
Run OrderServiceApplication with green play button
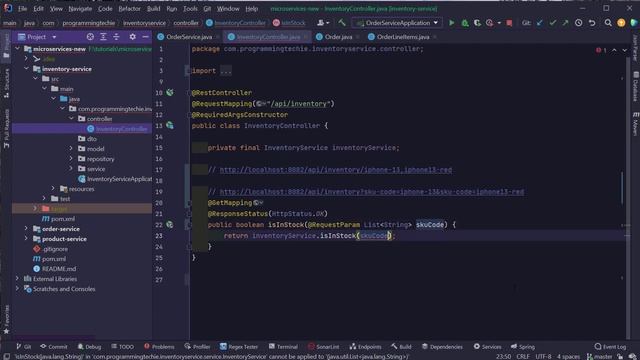point(451,23)
